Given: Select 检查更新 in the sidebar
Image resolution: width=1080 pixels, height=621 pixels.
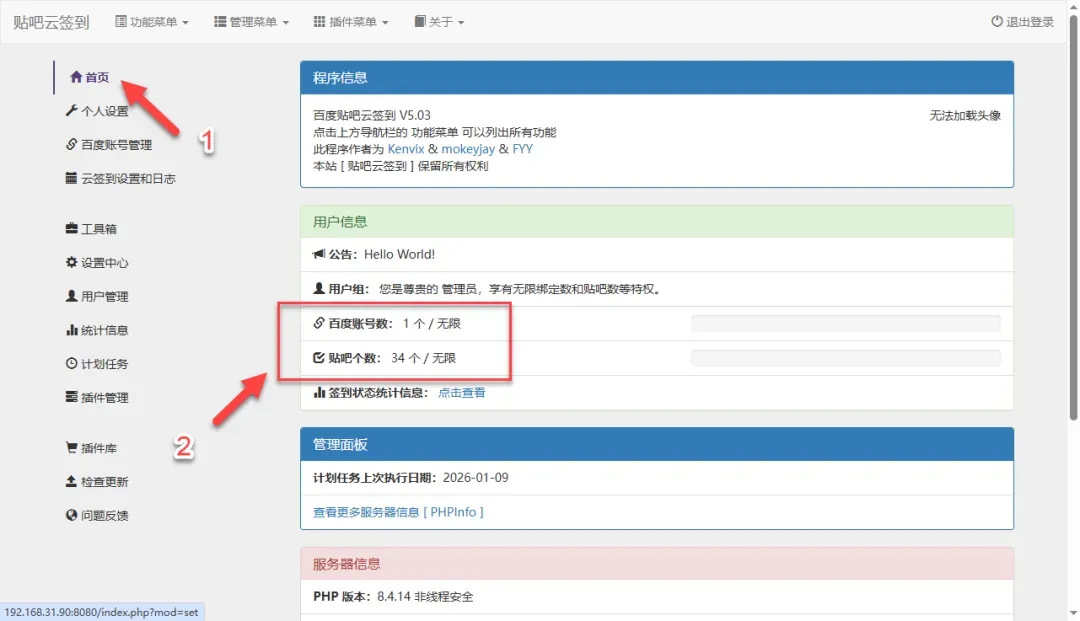Looking at the screenshot, I should (104, 482).
